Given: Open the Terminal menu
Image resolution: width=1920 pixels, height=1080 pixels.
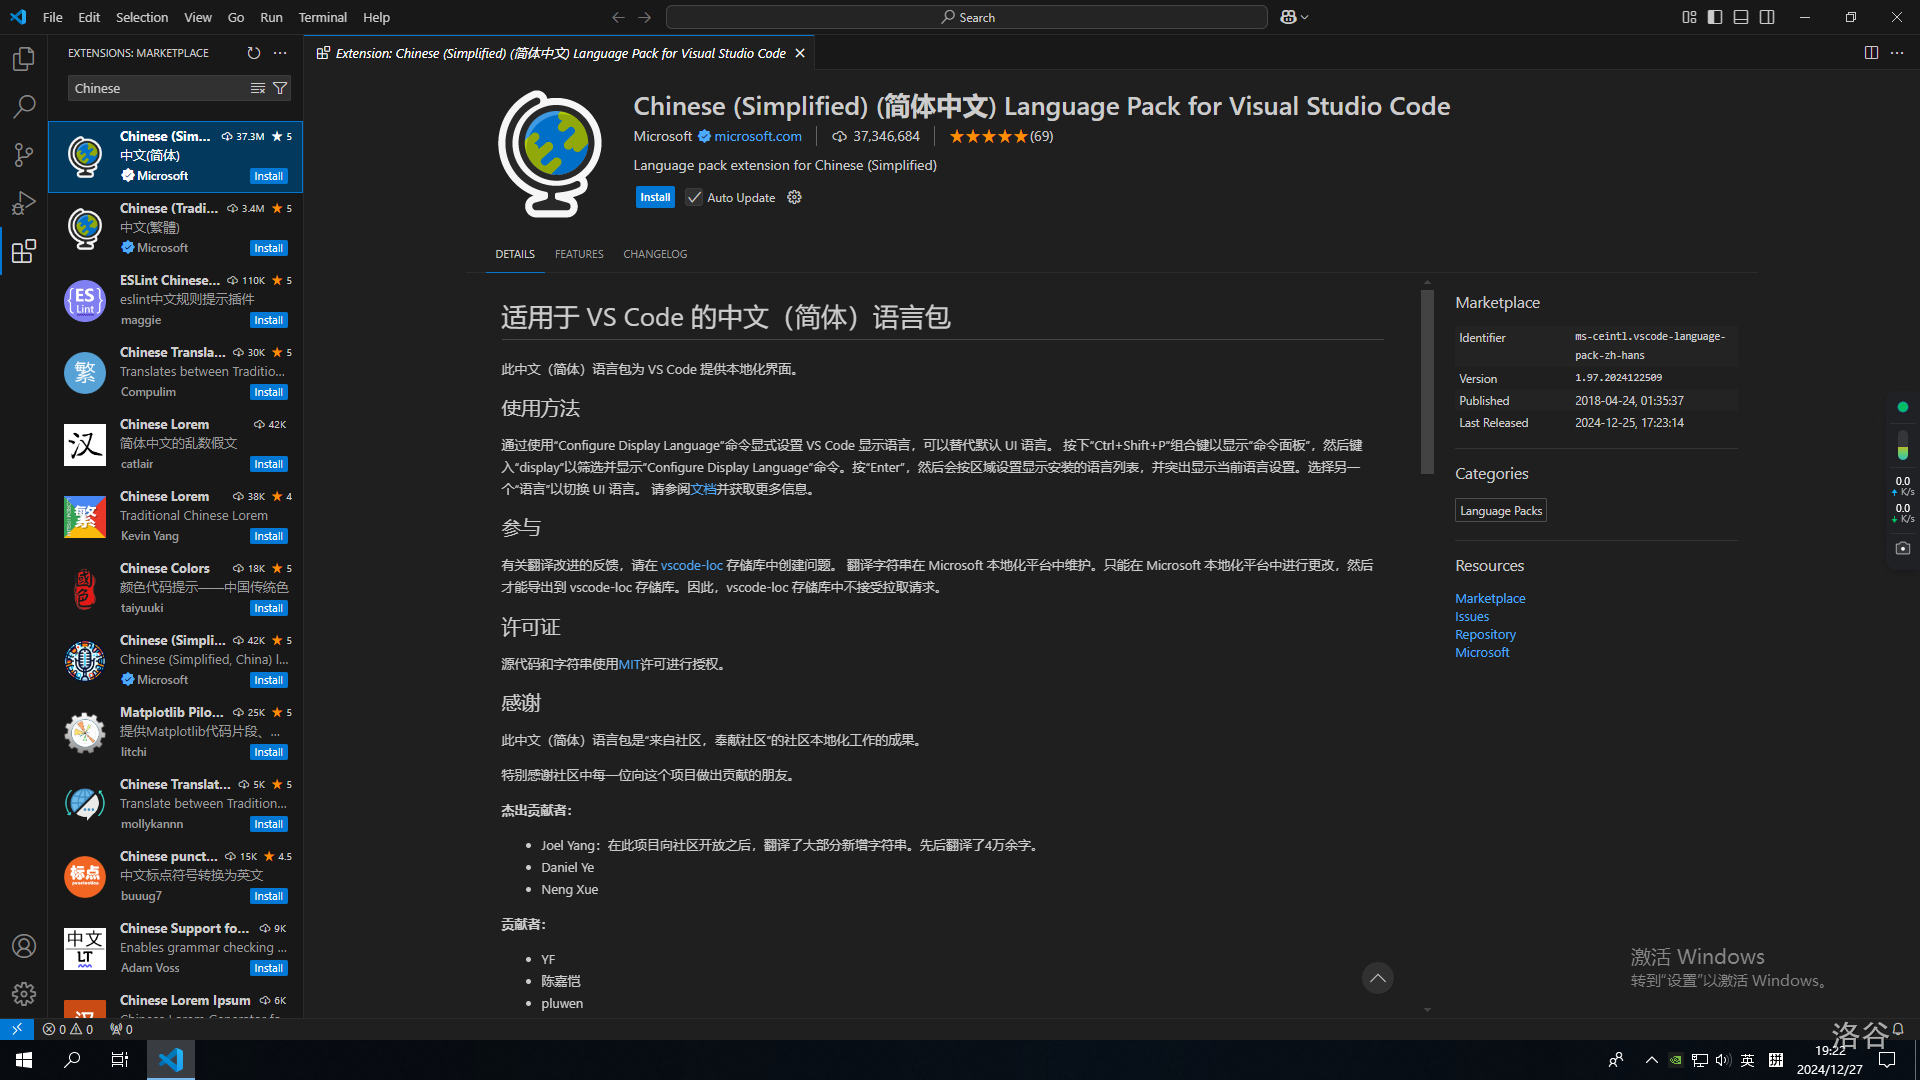Looking at the screenshot, I should coord(322,17).
